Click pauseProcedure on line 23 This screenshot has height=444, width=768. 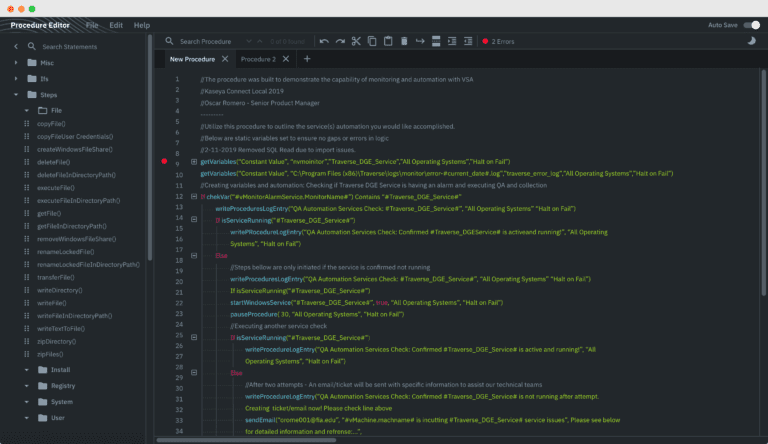(x=254, y=314)
